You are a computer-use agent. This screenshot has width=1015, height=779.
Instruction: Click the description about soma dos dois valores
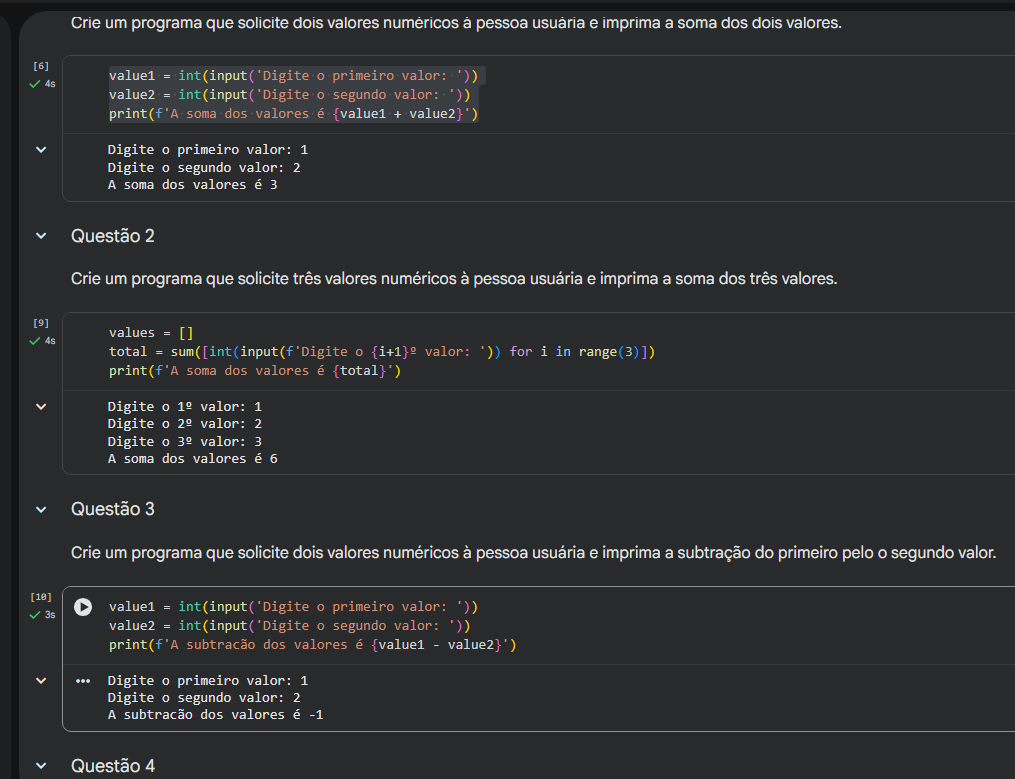click(456, 23)
